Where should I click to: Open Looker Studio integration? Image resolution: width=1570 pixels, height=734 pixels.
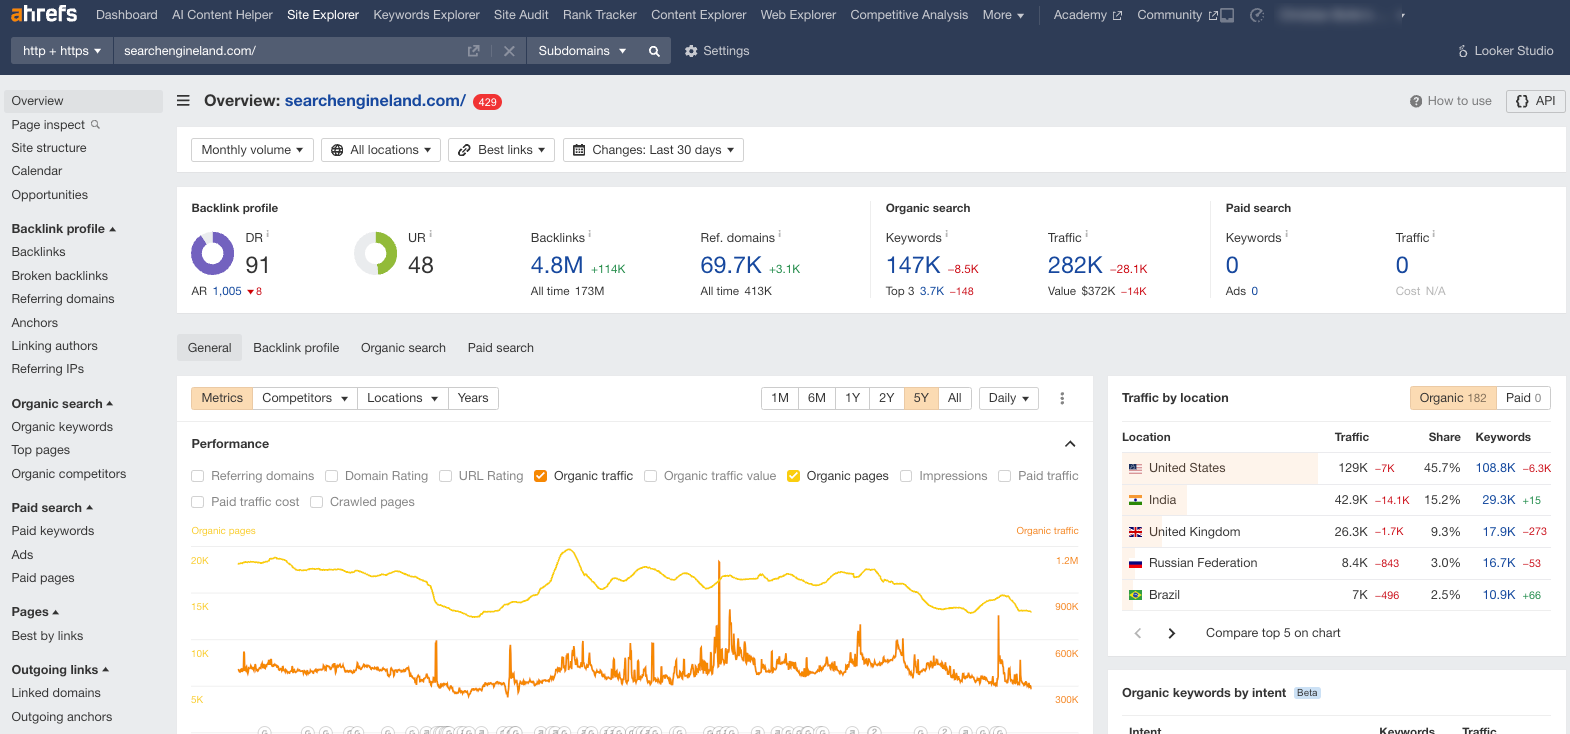(x=1505, y=51)
